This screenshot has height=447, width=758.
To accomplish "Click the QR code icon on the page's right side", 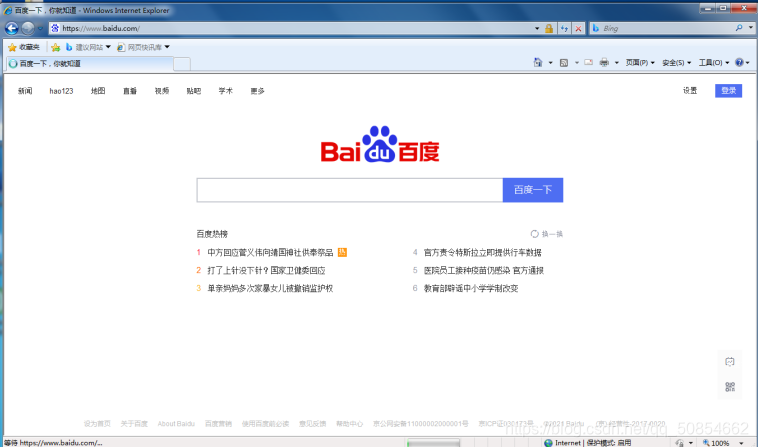I will (x=730, y=387).
